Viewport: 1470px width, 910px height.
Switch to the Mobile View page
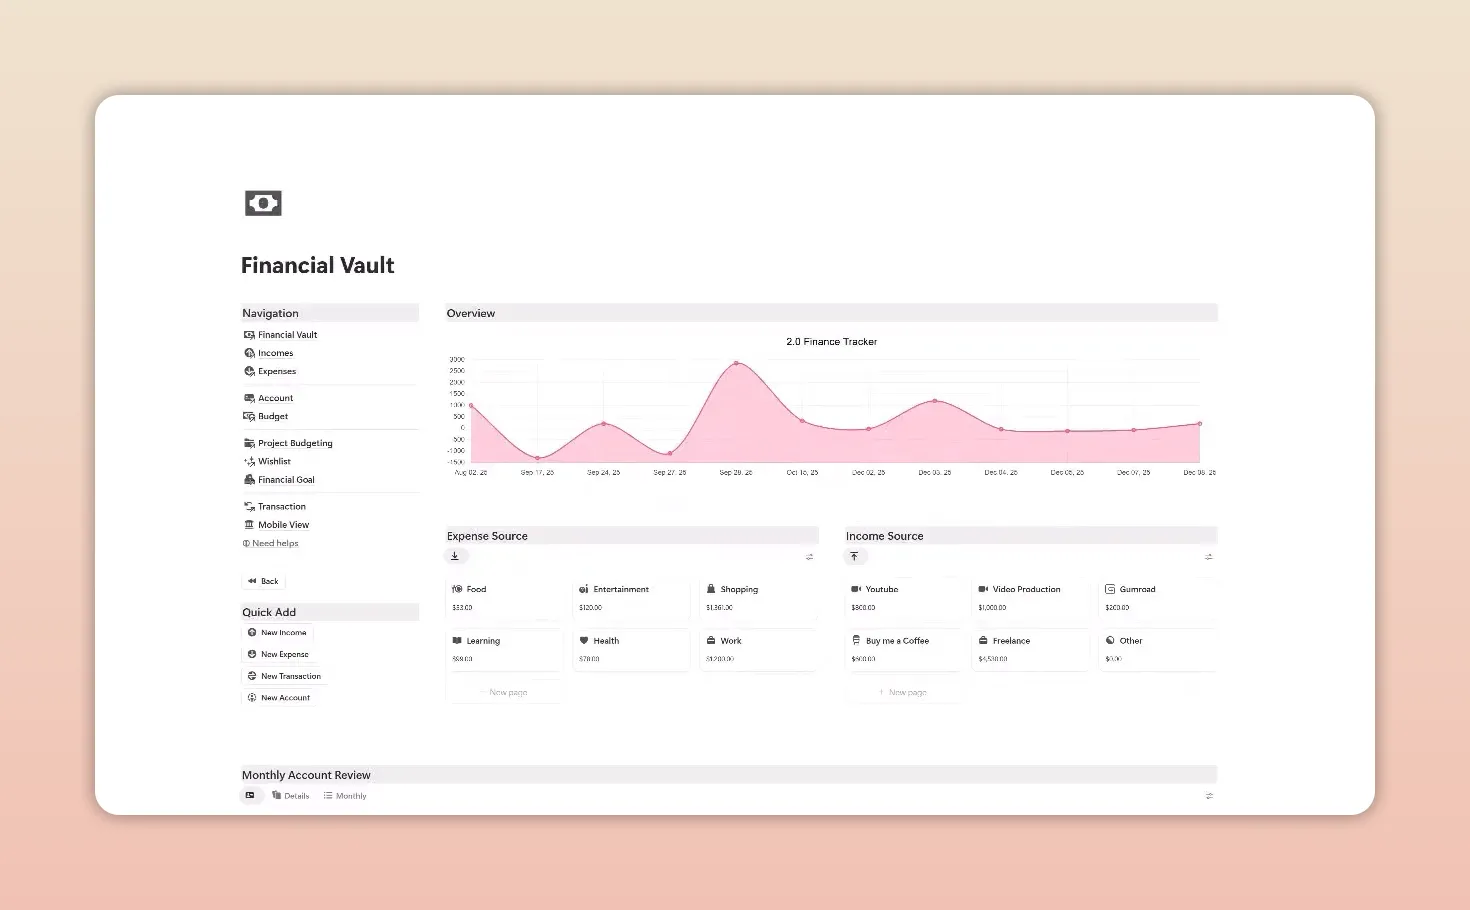[276, 525]
